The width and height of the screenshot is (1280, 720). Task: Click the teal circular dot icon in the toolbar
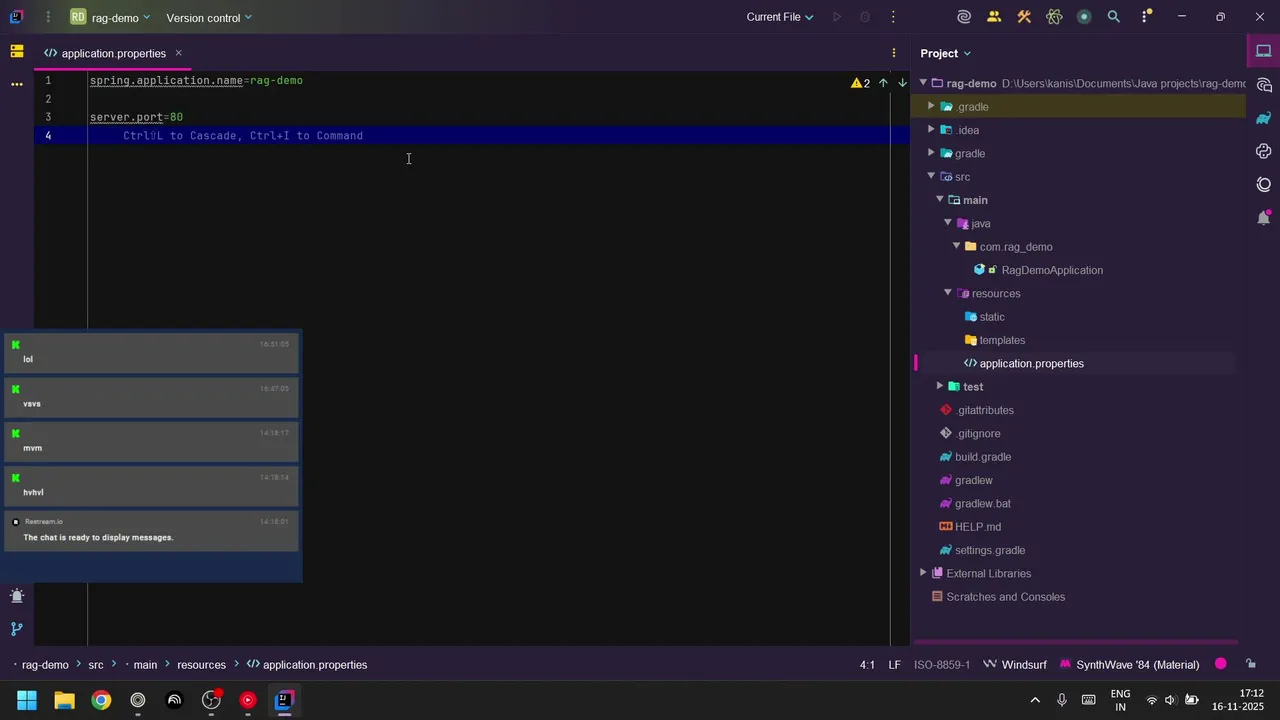pos(1084,17)
